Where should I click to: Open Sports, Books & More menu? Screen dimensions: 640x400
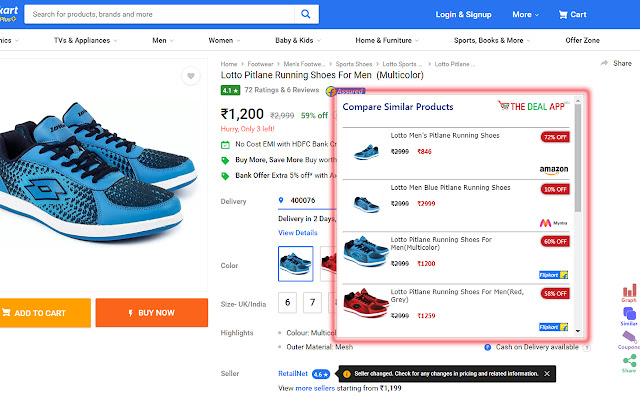491,41
